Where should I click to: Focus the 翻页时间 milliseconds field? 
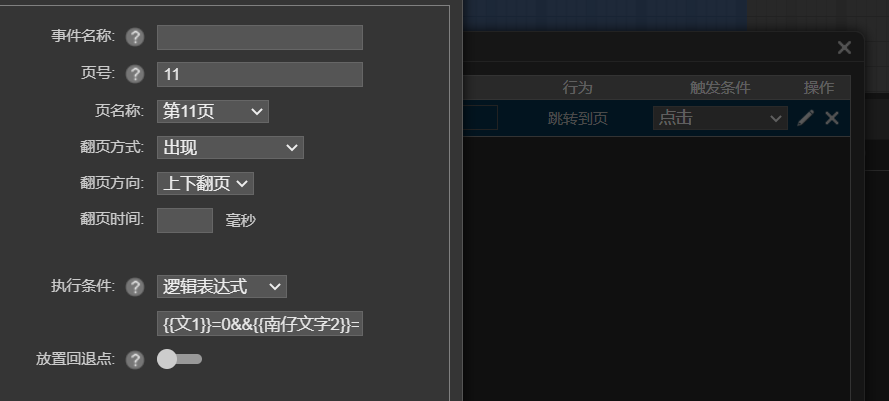coord(185,220)
